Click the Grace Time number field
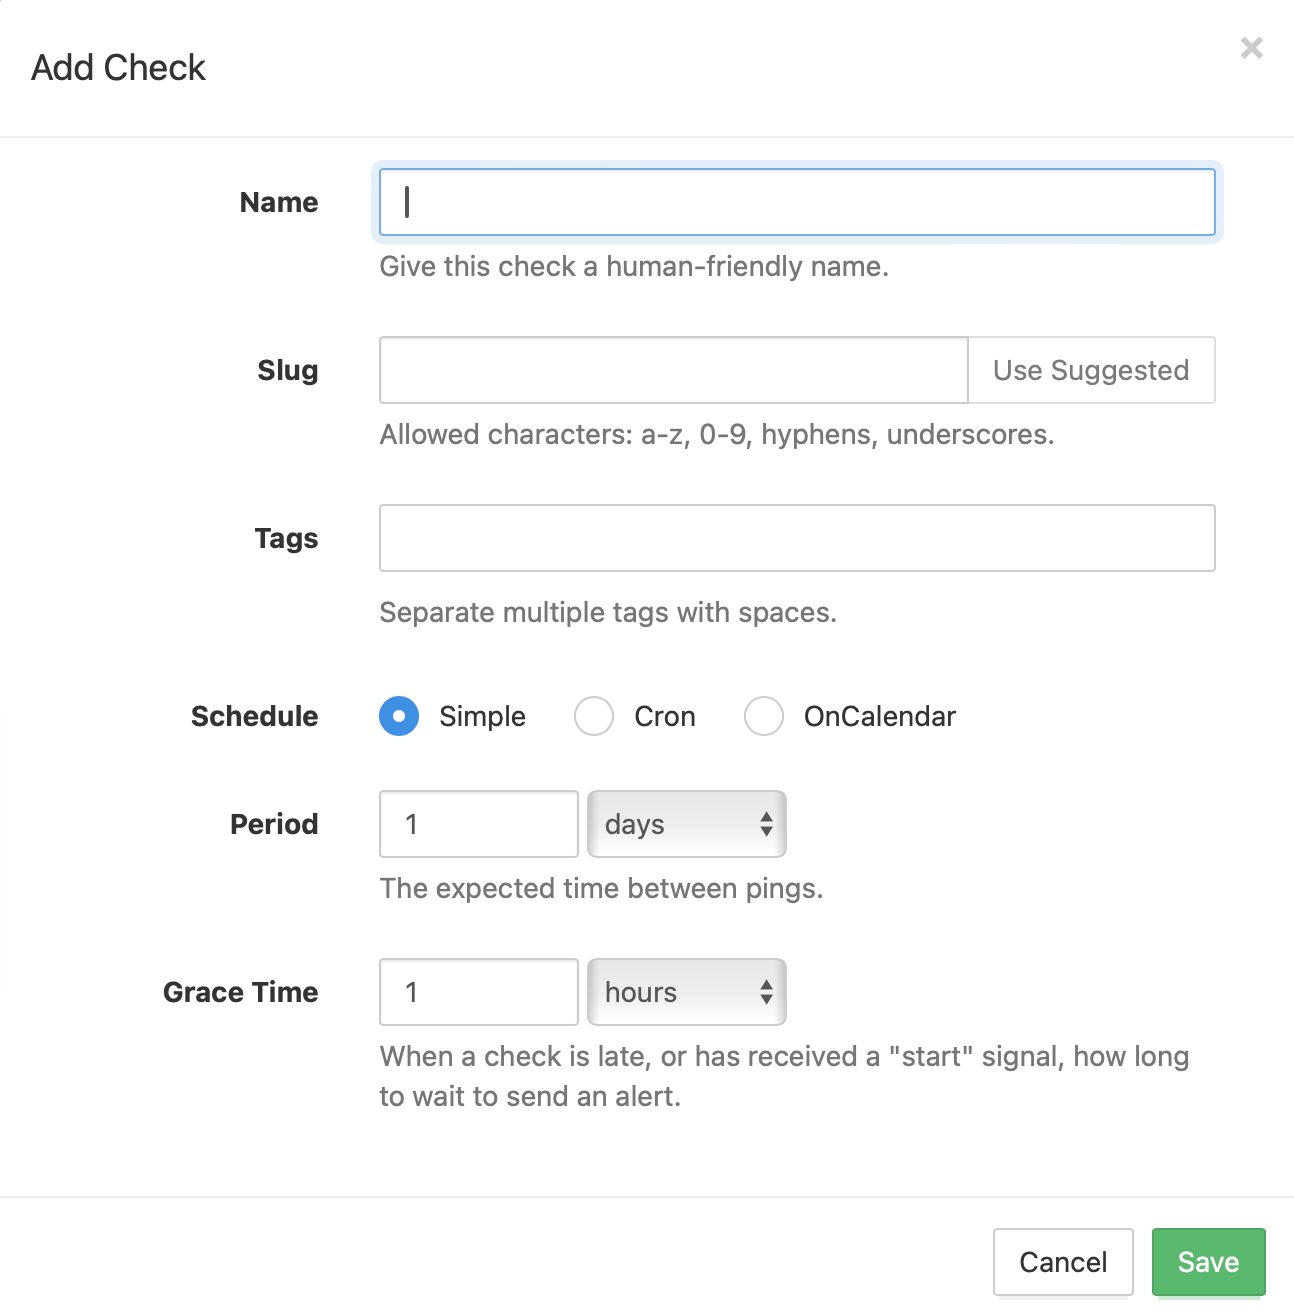Screen dimensions: 1294x1316 (479, 992)
